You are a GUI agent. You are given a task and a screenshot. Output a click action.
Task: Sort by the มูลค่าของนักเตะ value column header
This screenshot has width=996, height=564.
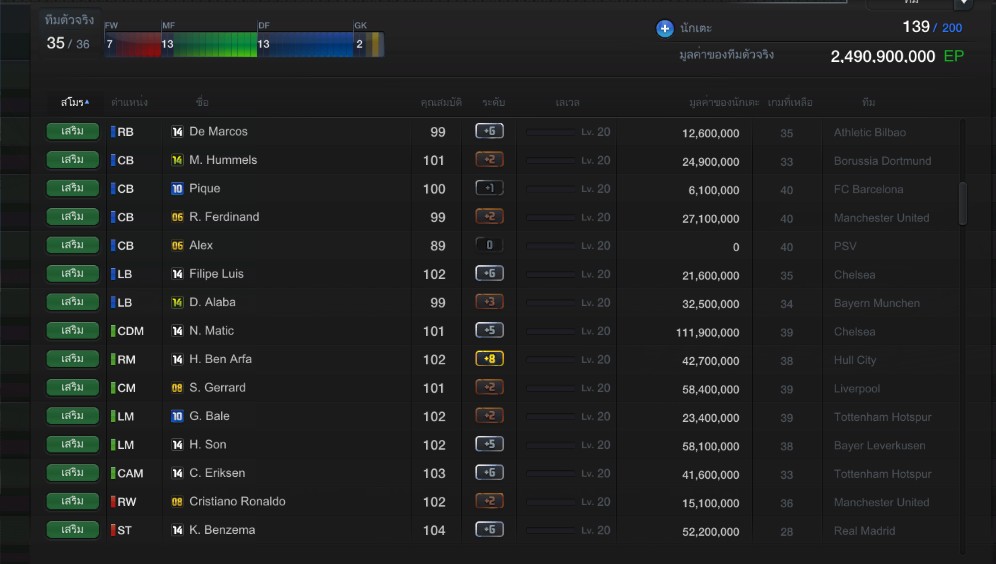[724, 102]
